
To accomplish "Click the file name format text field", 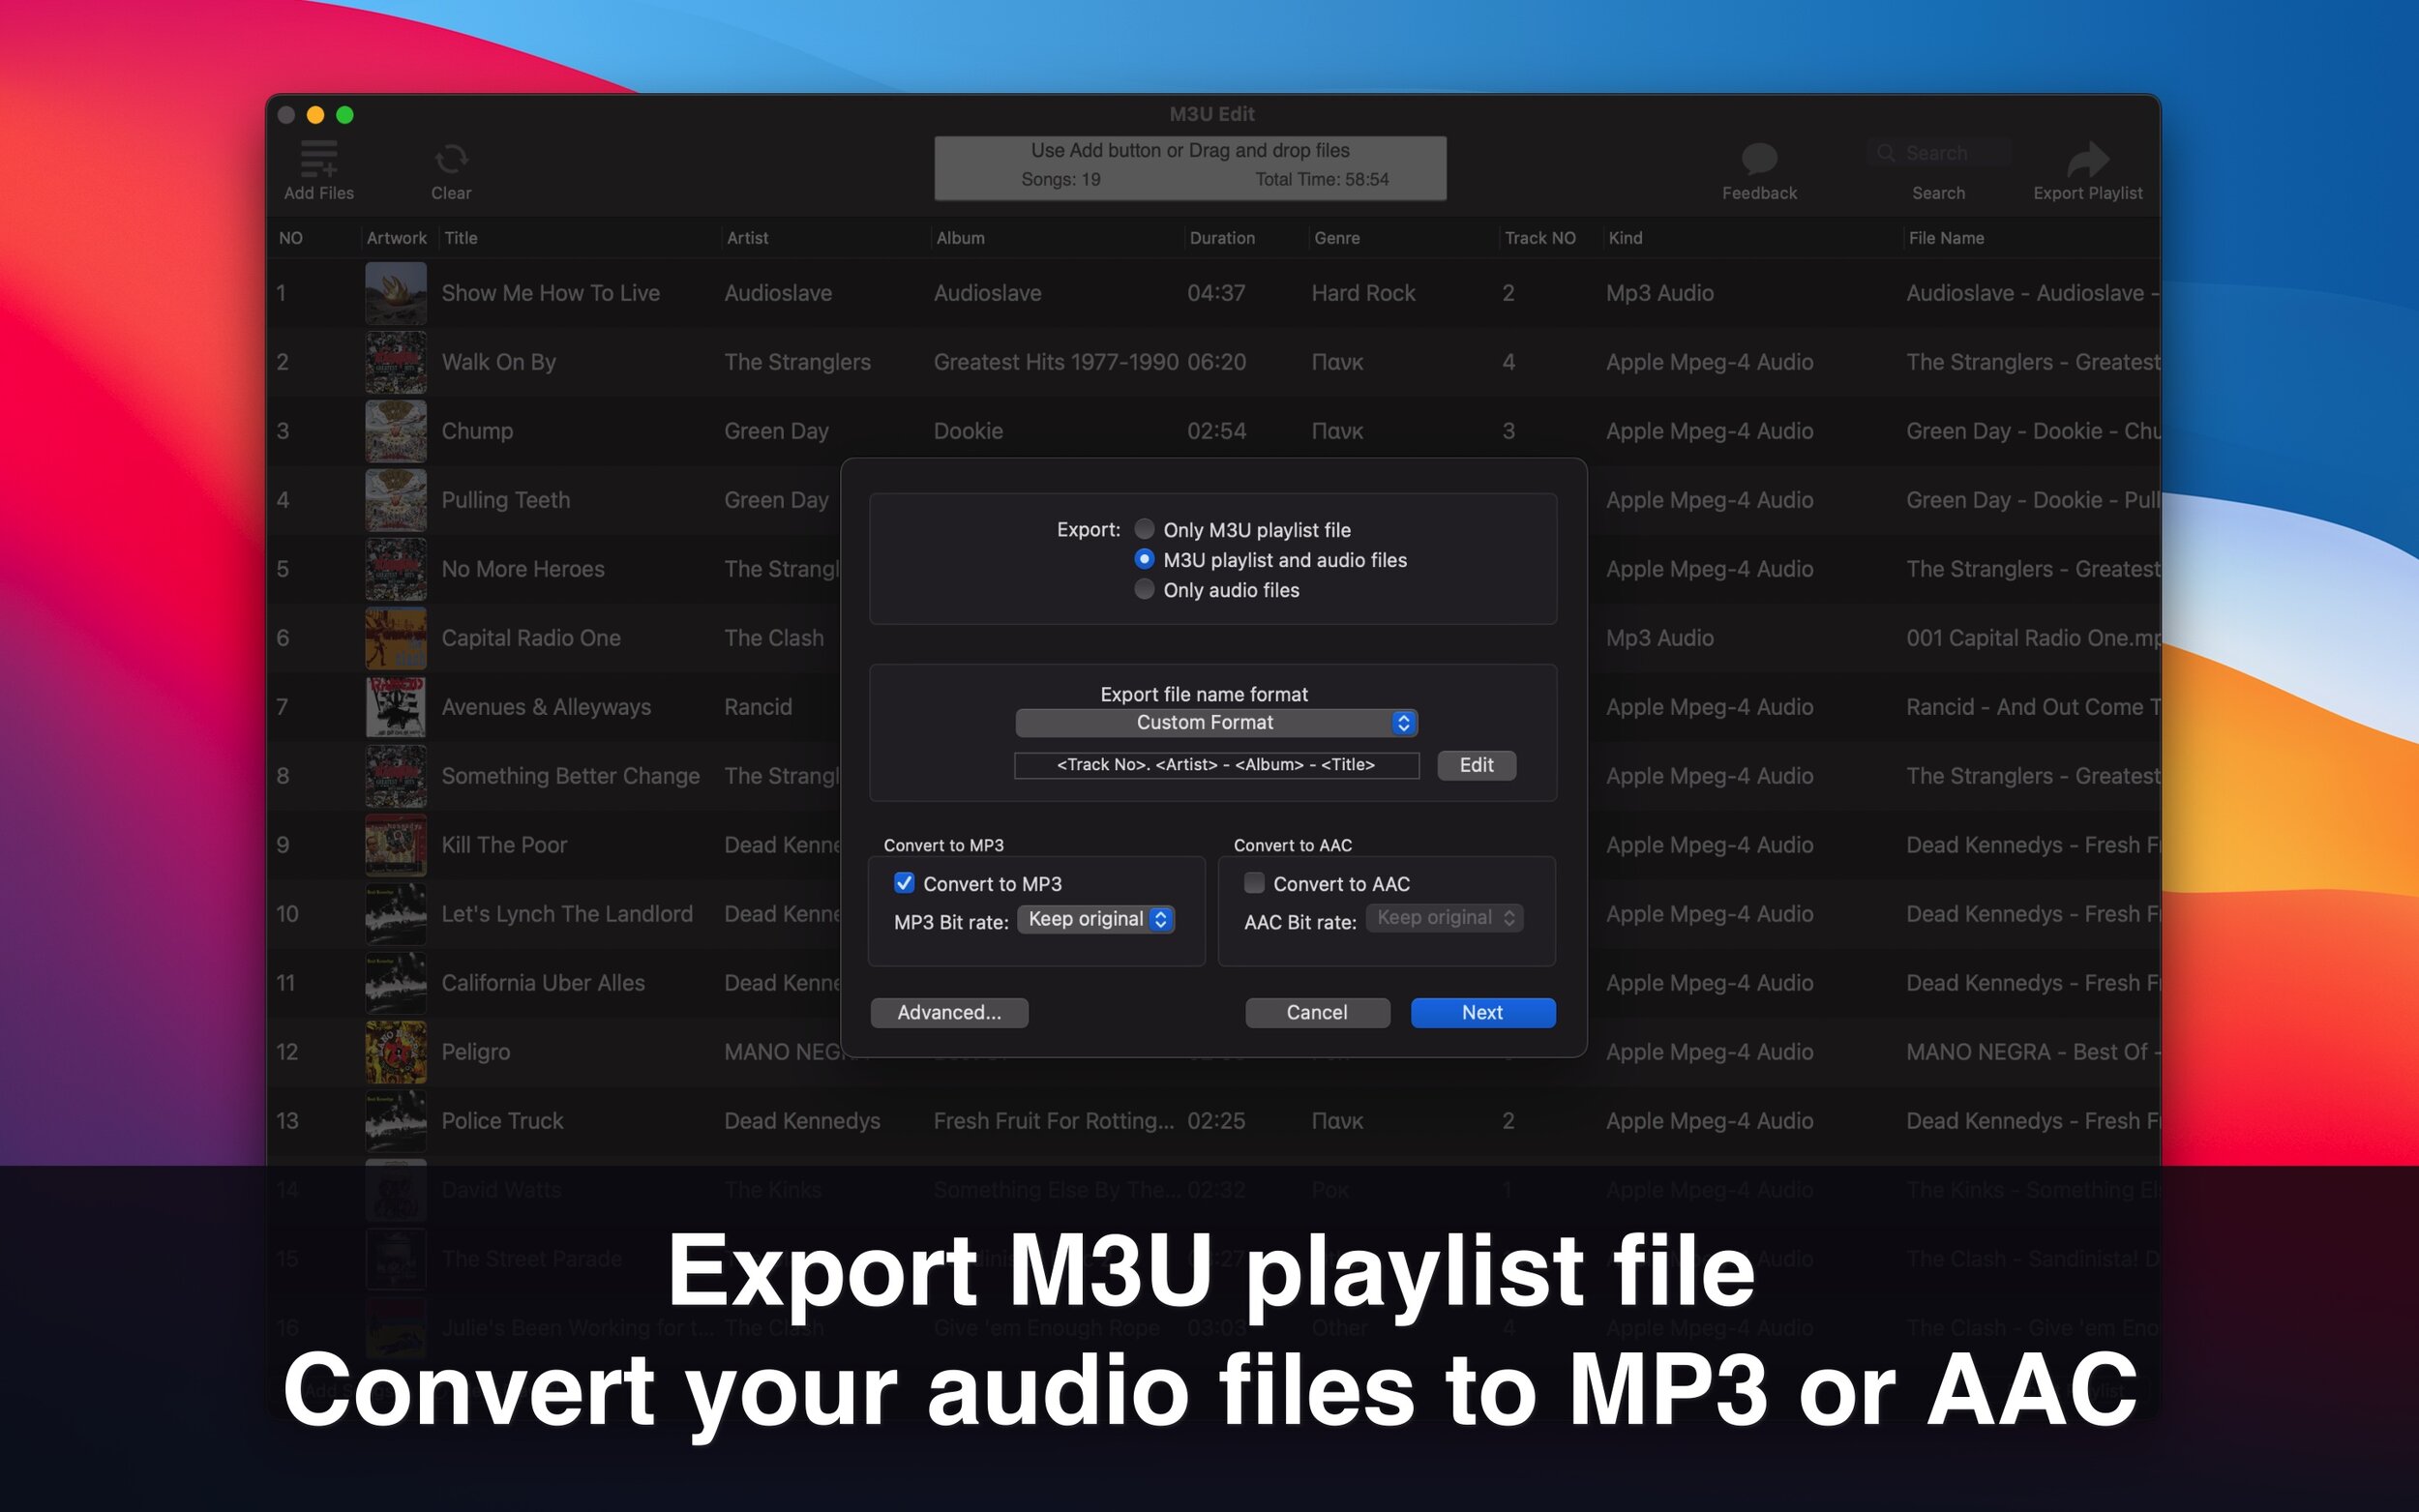I will tap(1216, 765).
